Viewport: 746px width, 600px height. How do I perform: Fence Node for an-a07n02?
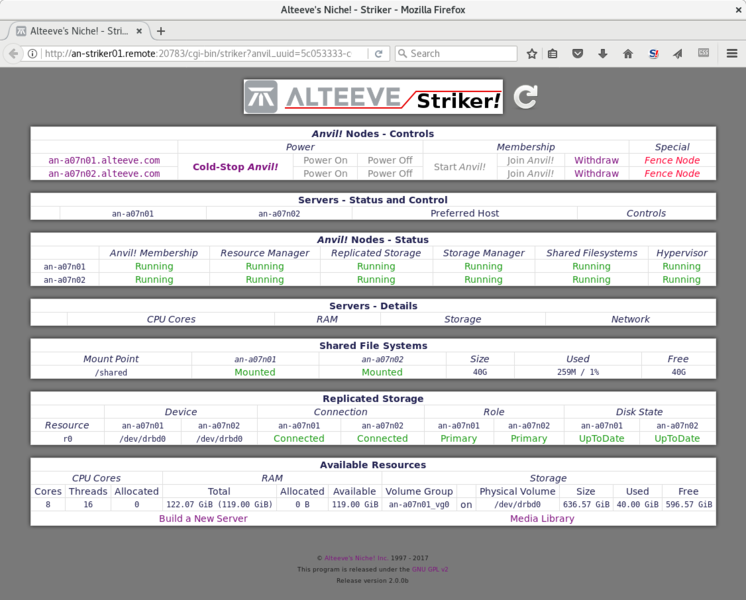(672, 173)
